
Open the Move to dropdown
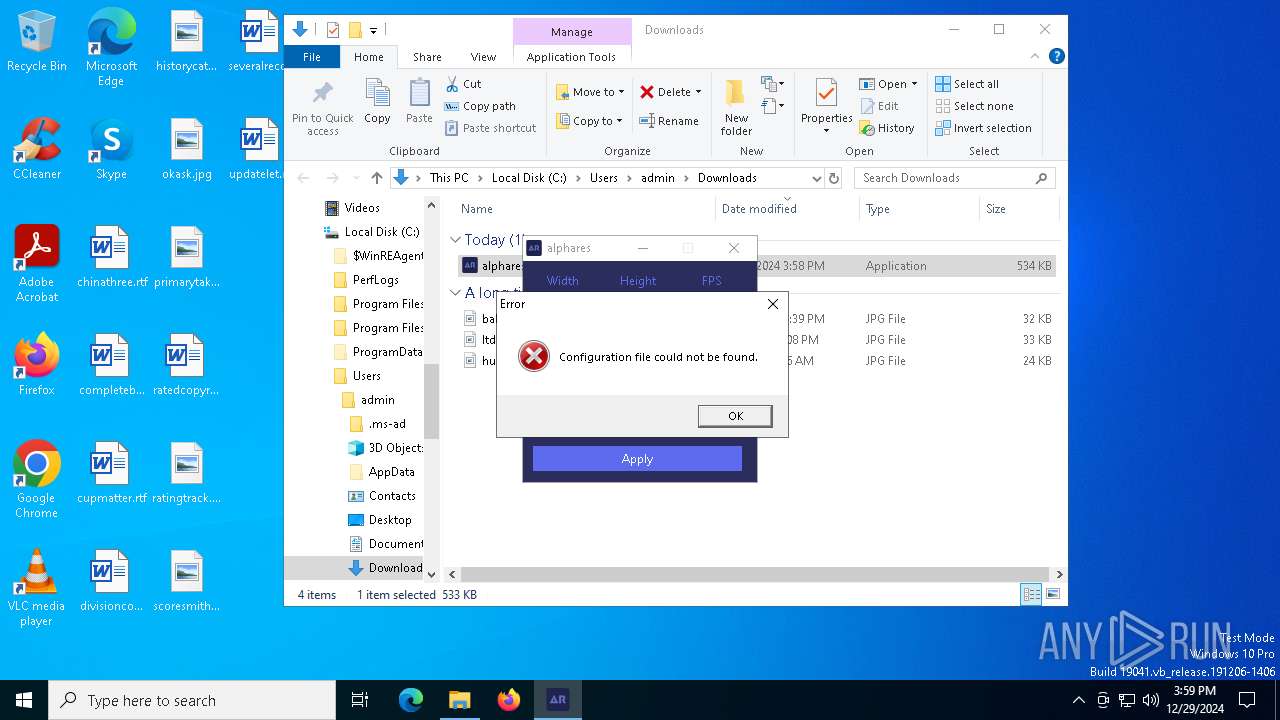coord(590,92)
